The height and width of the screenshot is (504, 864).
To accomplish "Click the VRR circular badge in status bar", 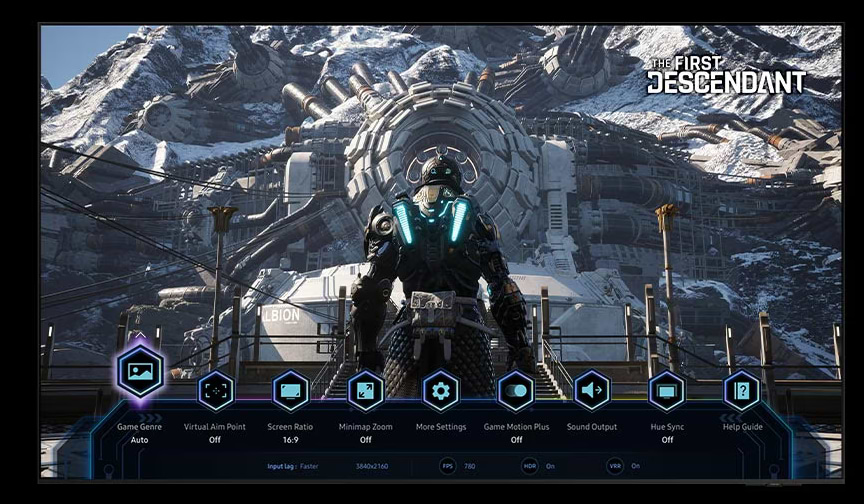I will point(615,467).
